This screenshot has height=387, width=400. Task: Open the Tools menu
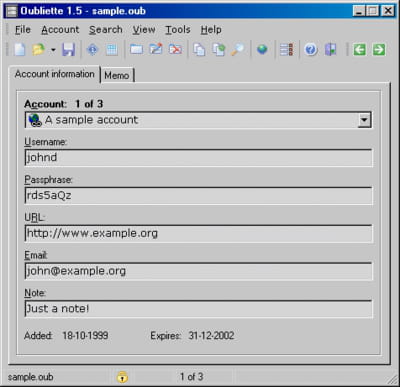[178, 30]
